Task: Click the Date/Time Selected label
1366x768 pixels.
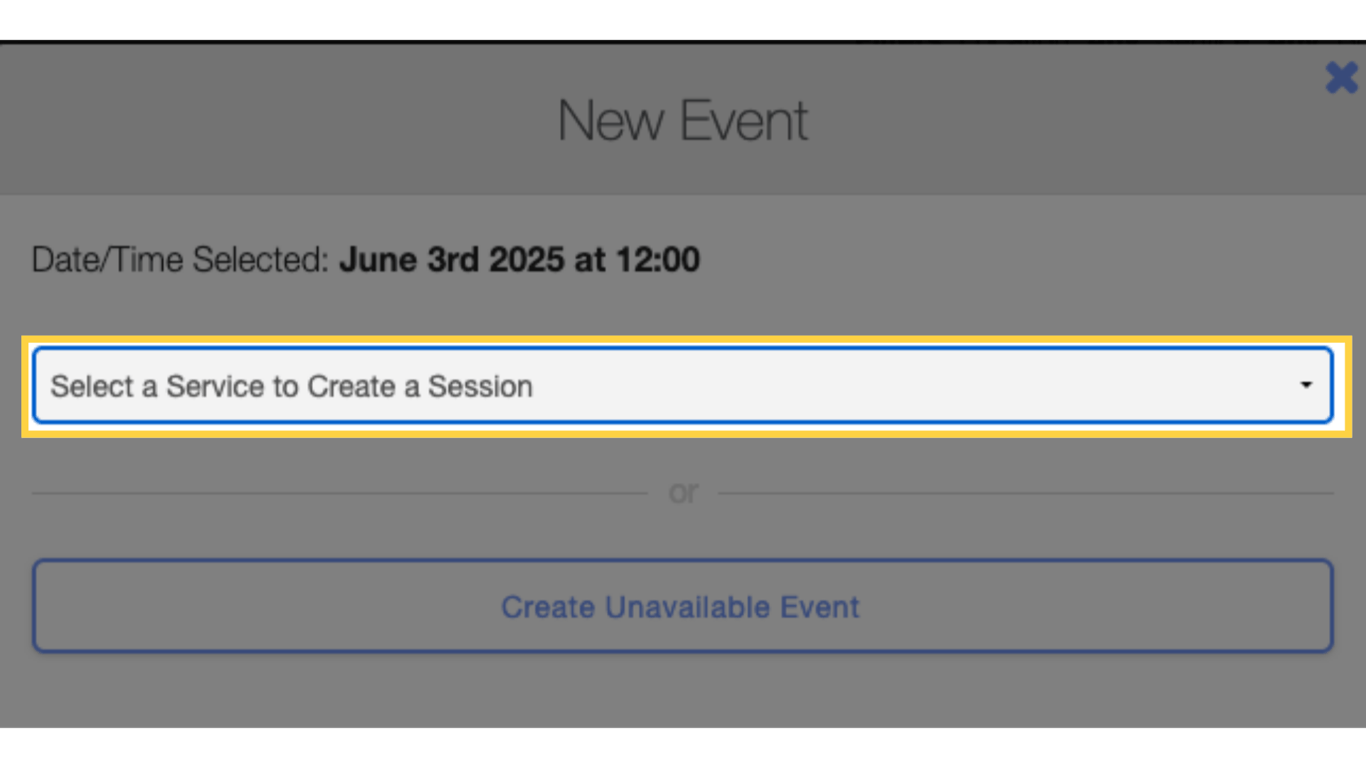Action: pyautogui.click(x=180, y=260)
